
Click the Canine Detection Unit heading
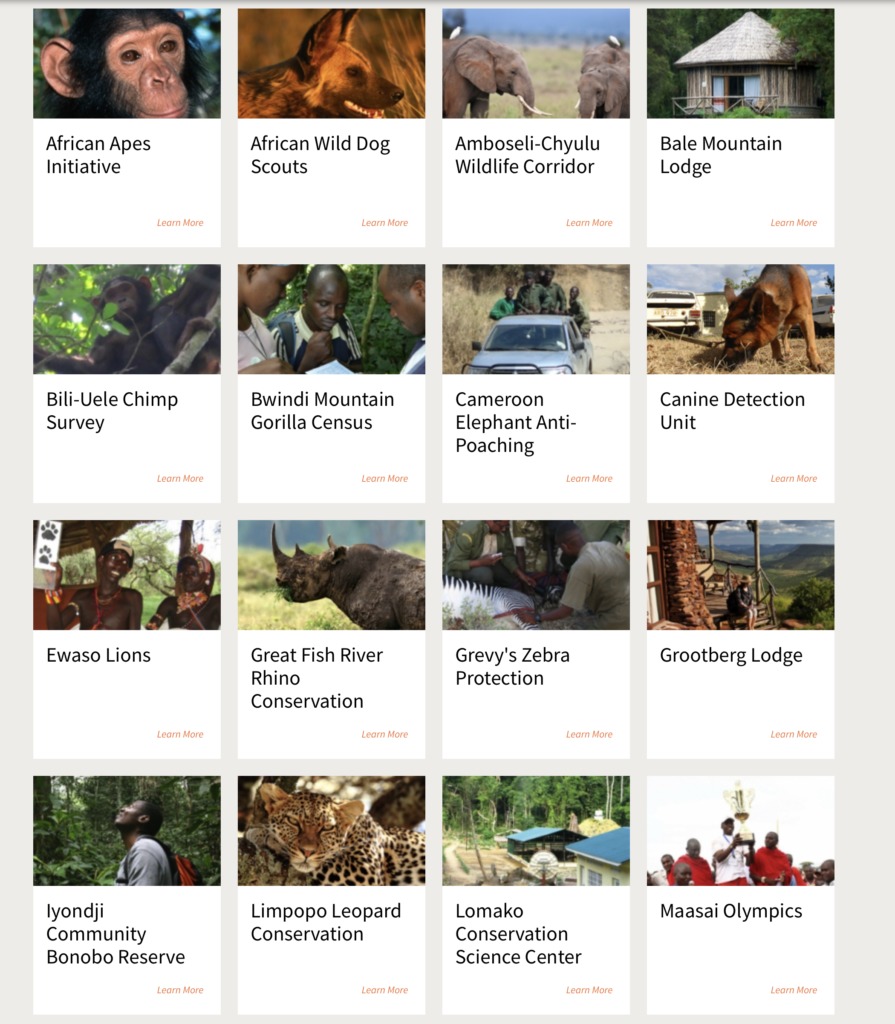[732, 411]
